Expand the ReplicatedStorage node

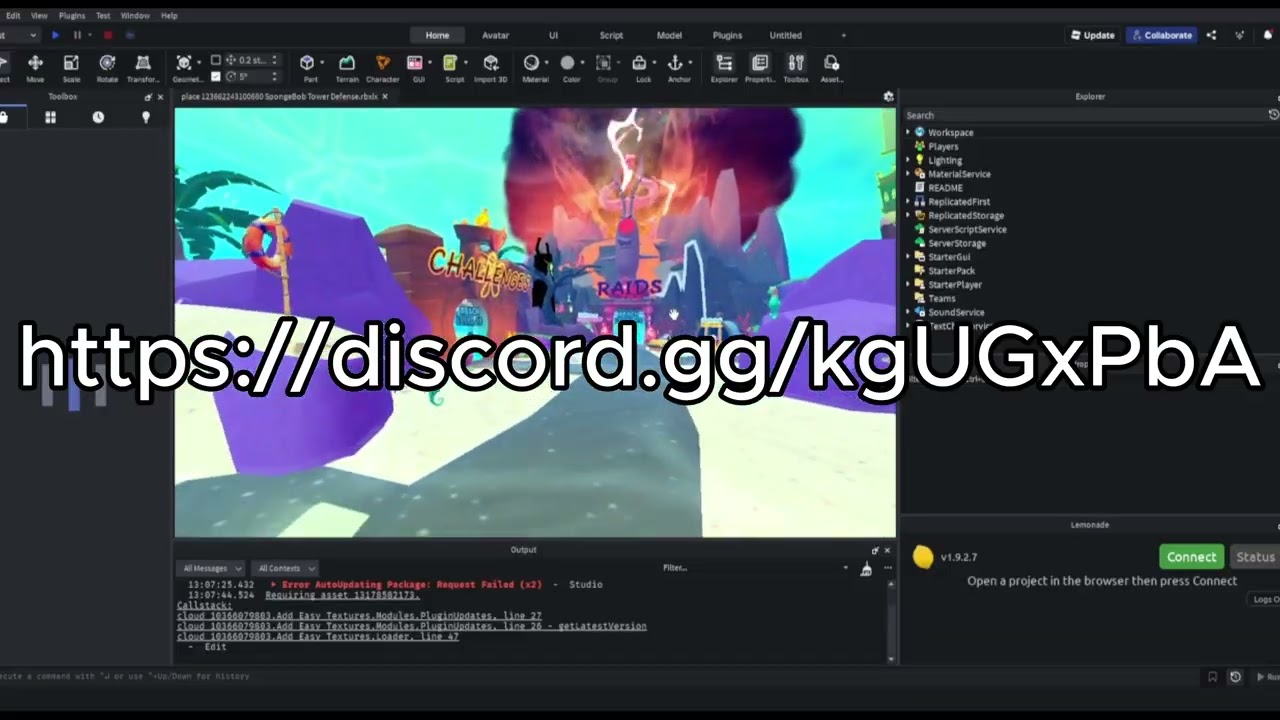pyautogui.click(x=908, y=215)
